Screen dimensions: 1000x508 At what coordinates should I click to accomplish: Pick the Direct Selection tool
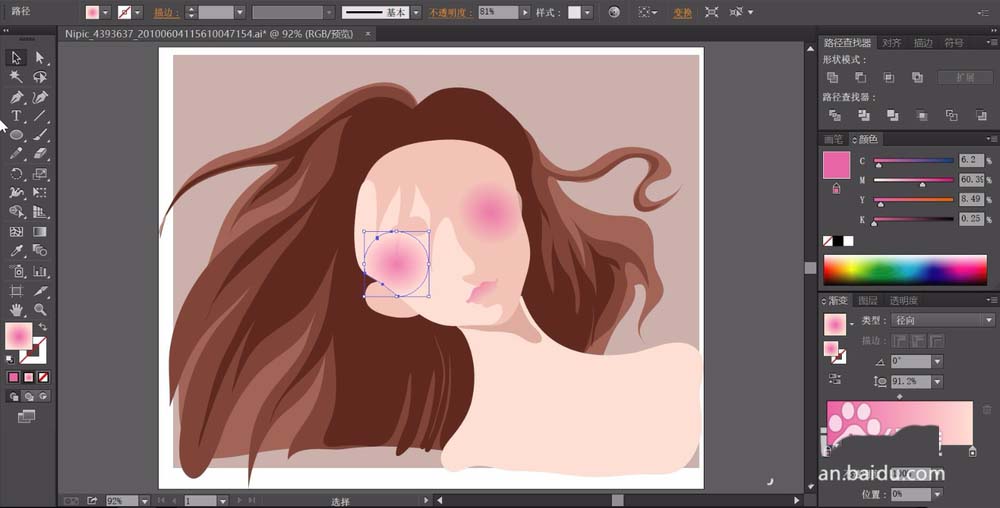[40, 58]
